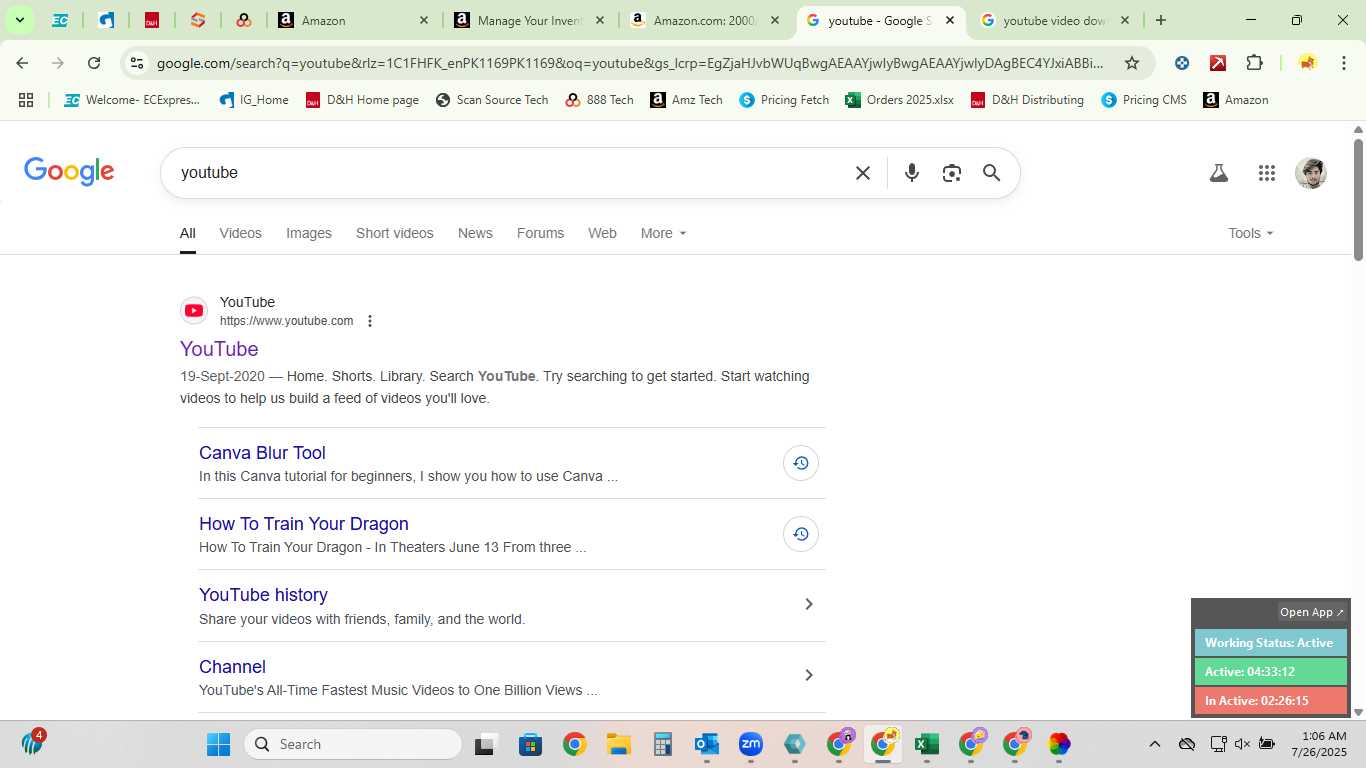Screen dimensions: 1366x768
Task: Open the Extensions puzzle icon
Action: tap(1254, 63)
